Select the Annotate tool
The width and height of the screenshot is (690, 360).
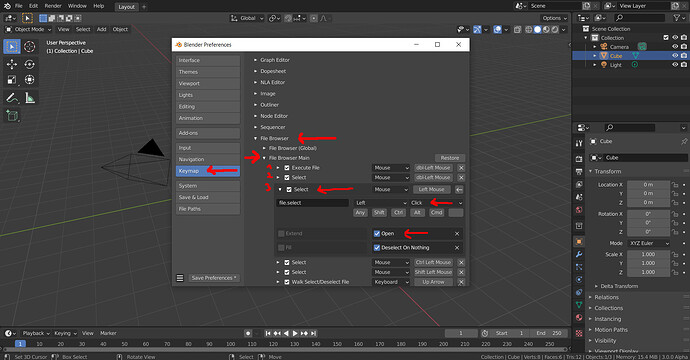coord(12,98)
